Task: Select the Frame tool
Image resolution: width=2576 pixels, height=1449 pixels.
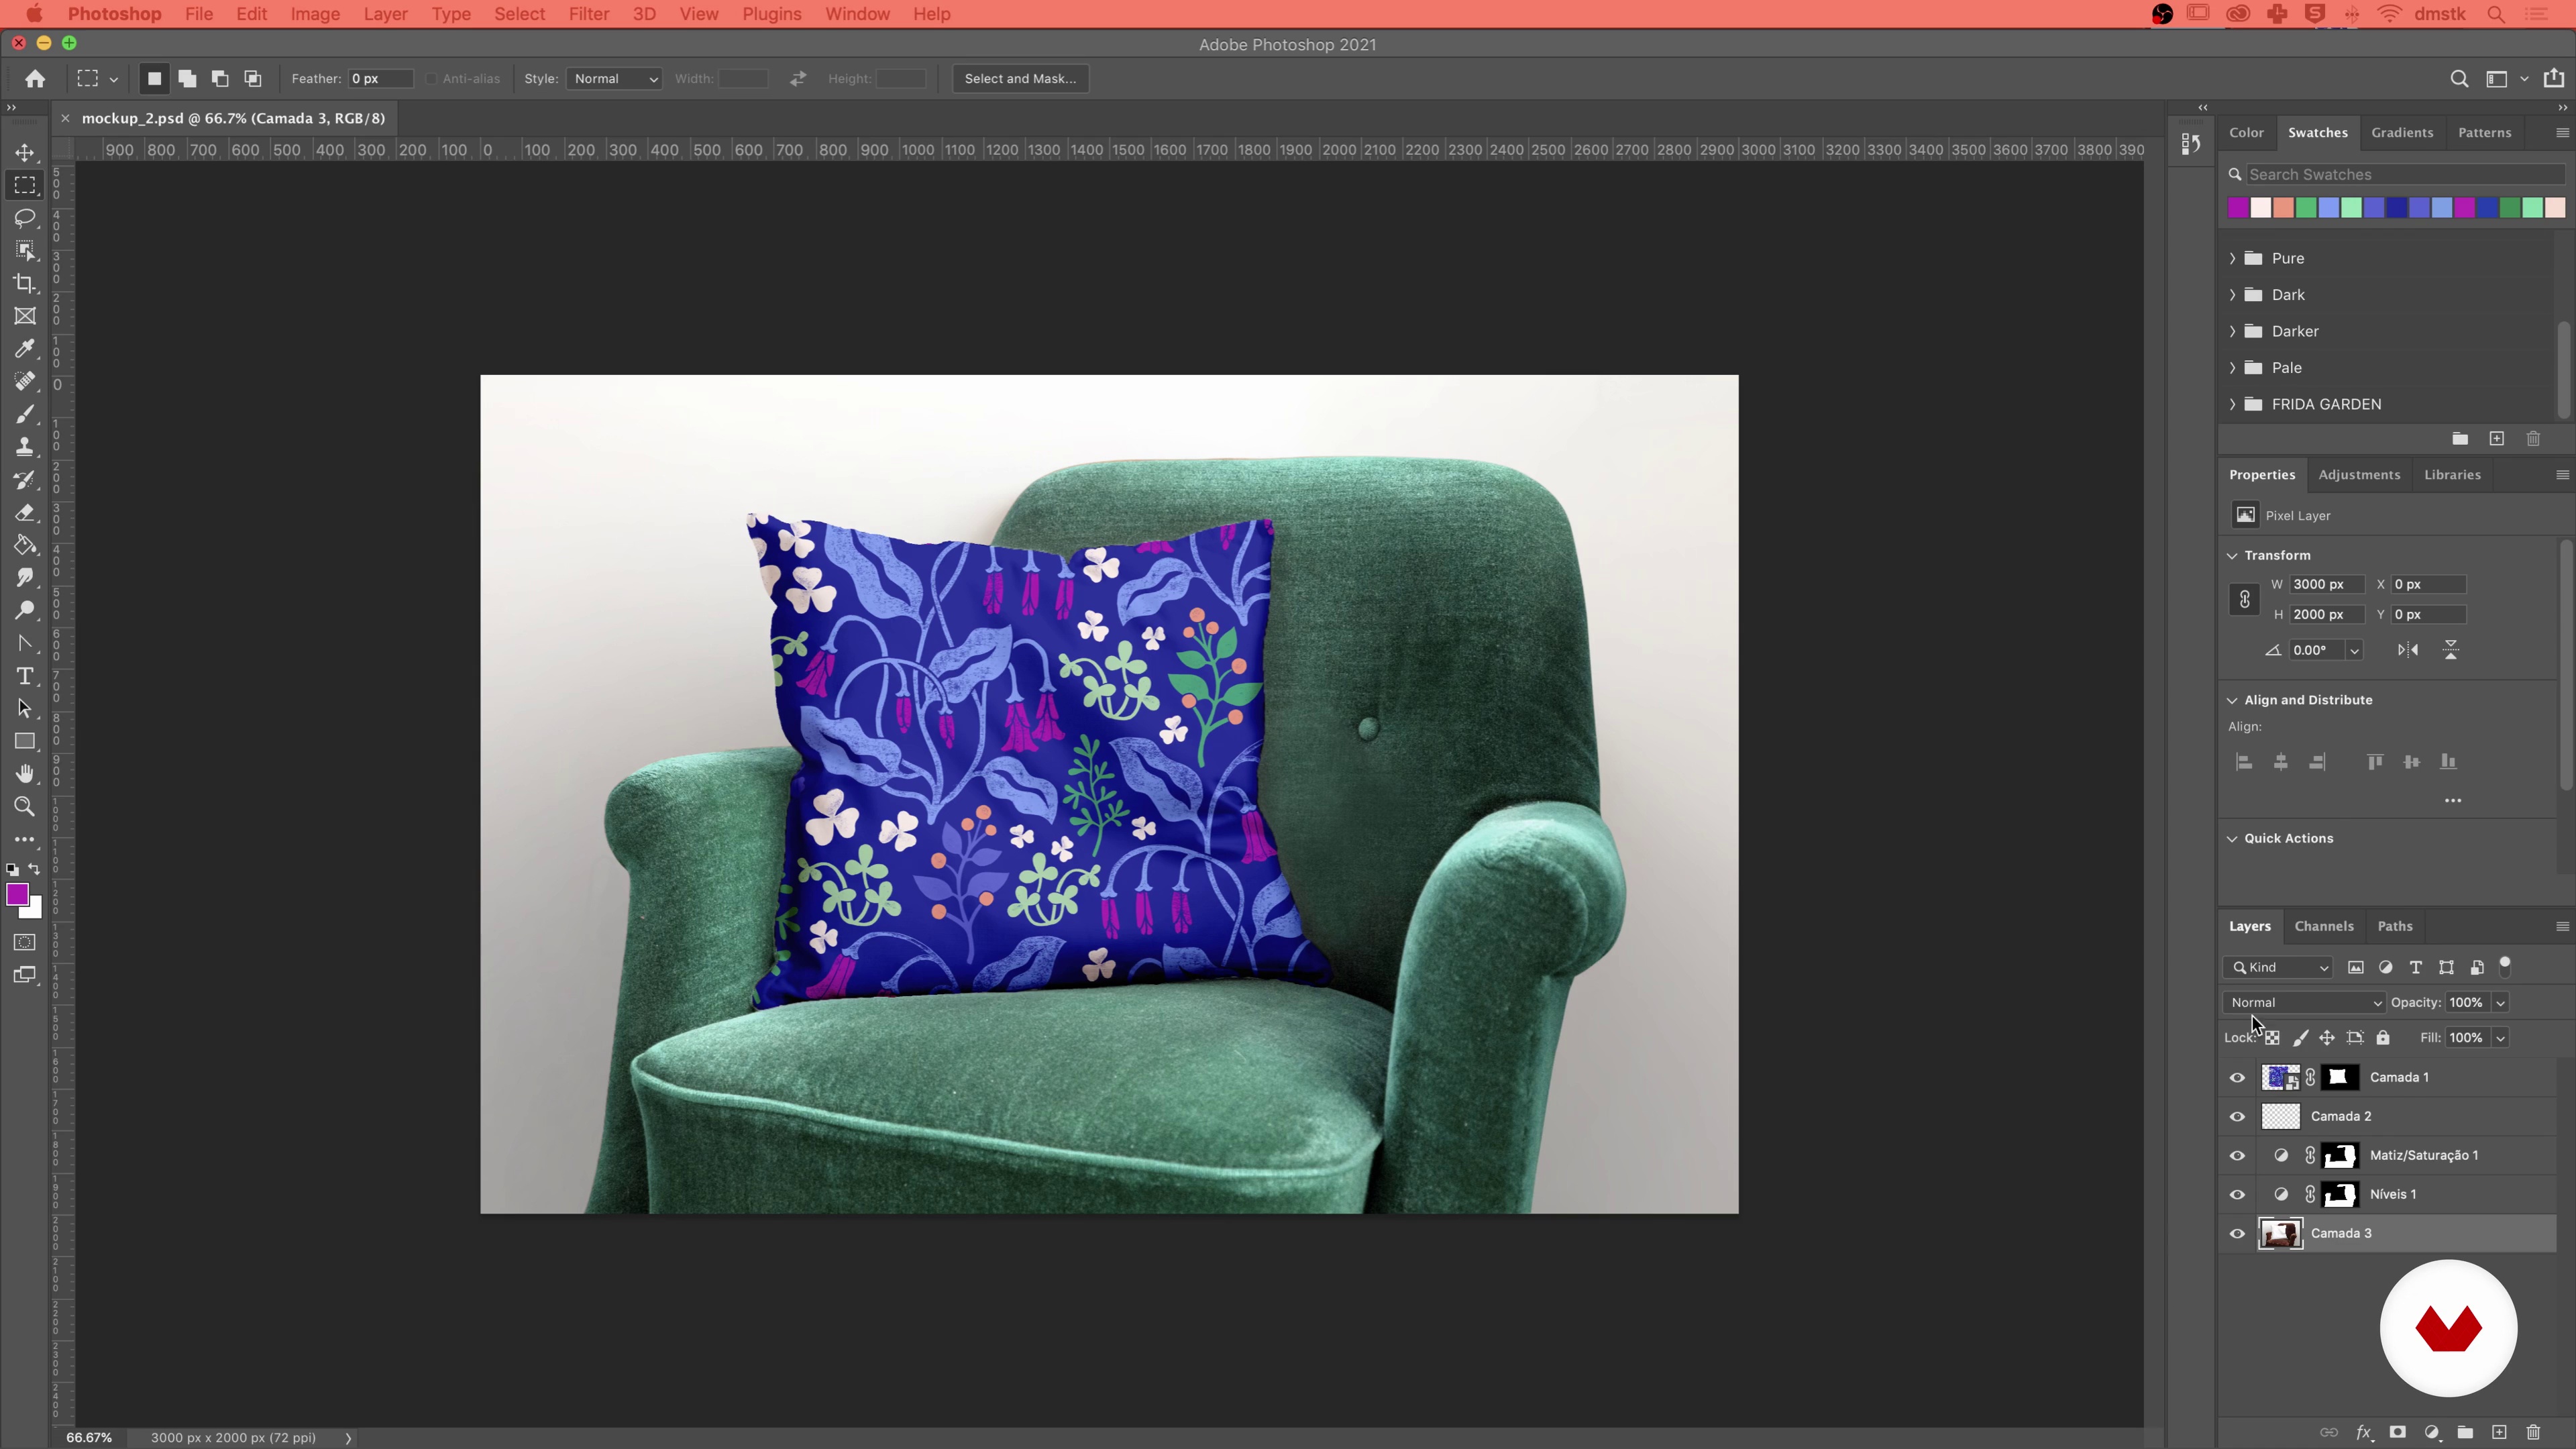Action: point(25,316)
